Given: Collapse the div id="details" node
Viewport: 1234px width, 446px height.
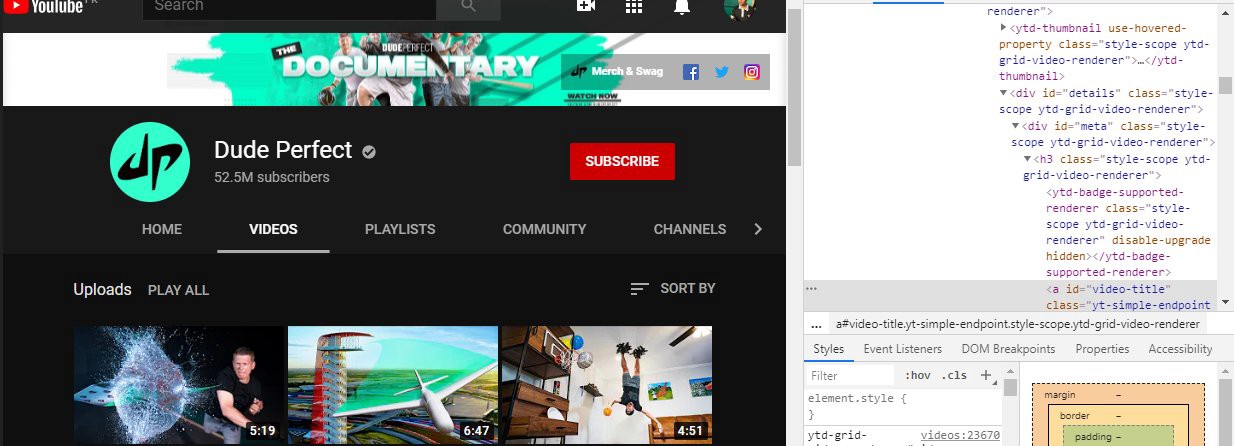Looking at the screenshot, I should (1003, 93).
